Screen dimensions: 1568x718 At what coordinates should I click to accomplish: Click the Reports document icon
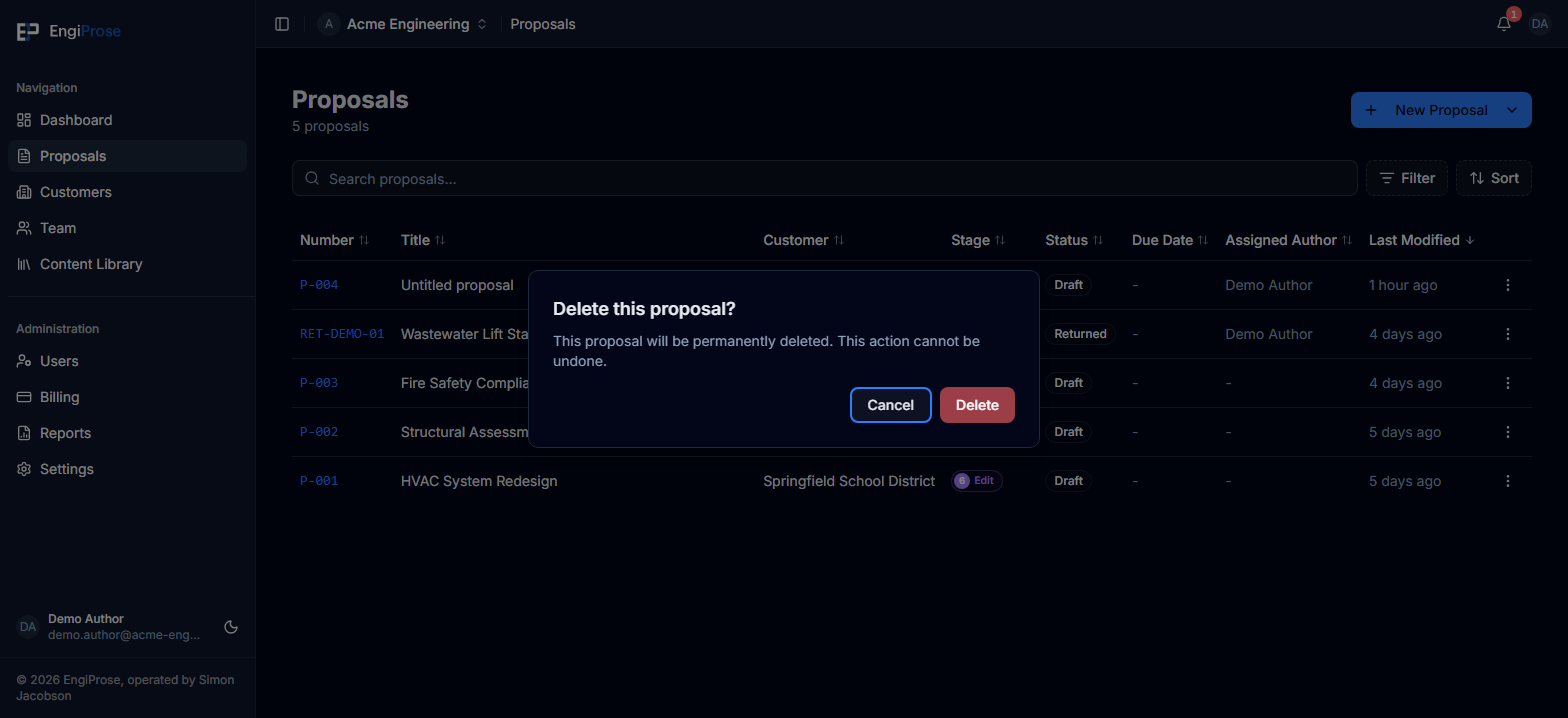(24, 433)
